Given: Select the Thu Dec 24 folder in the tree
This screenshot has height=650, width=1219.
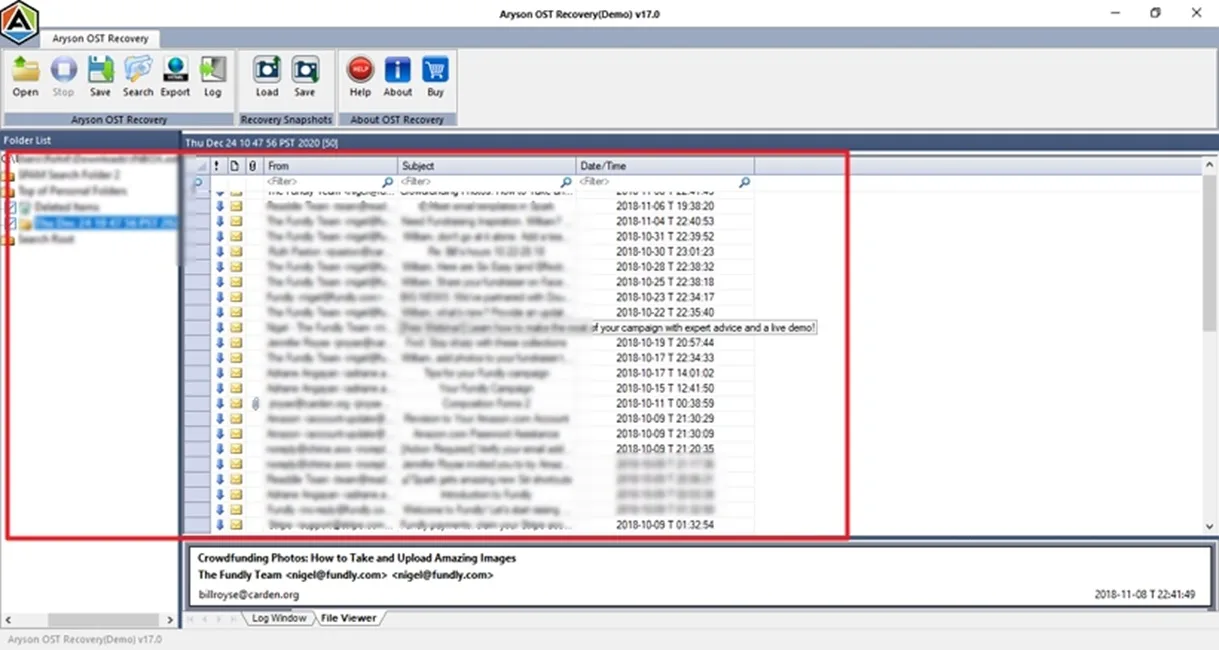Looking at the screenshot, I should (x=105, y=223).
